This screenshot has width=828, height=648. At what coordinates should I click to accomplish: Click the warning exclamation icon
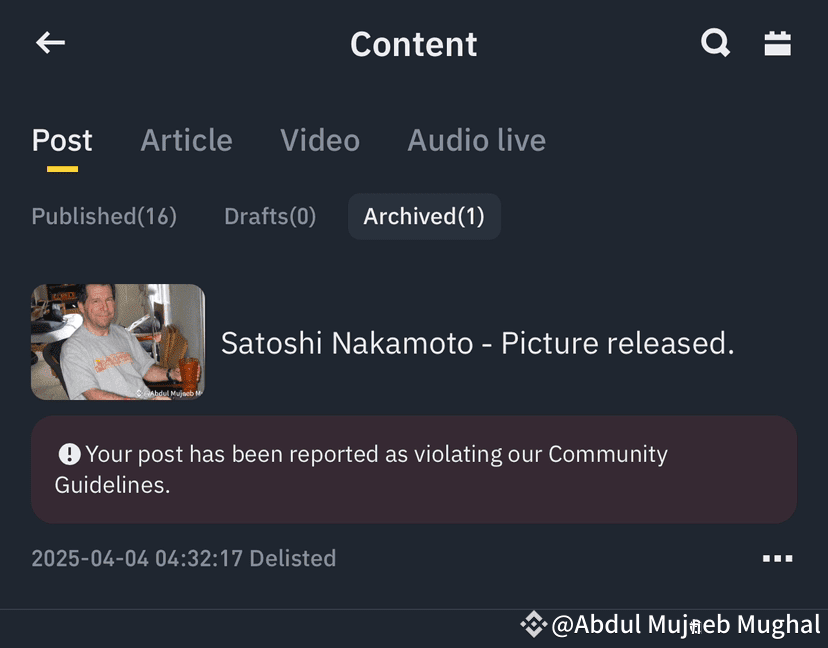(69, 454)
